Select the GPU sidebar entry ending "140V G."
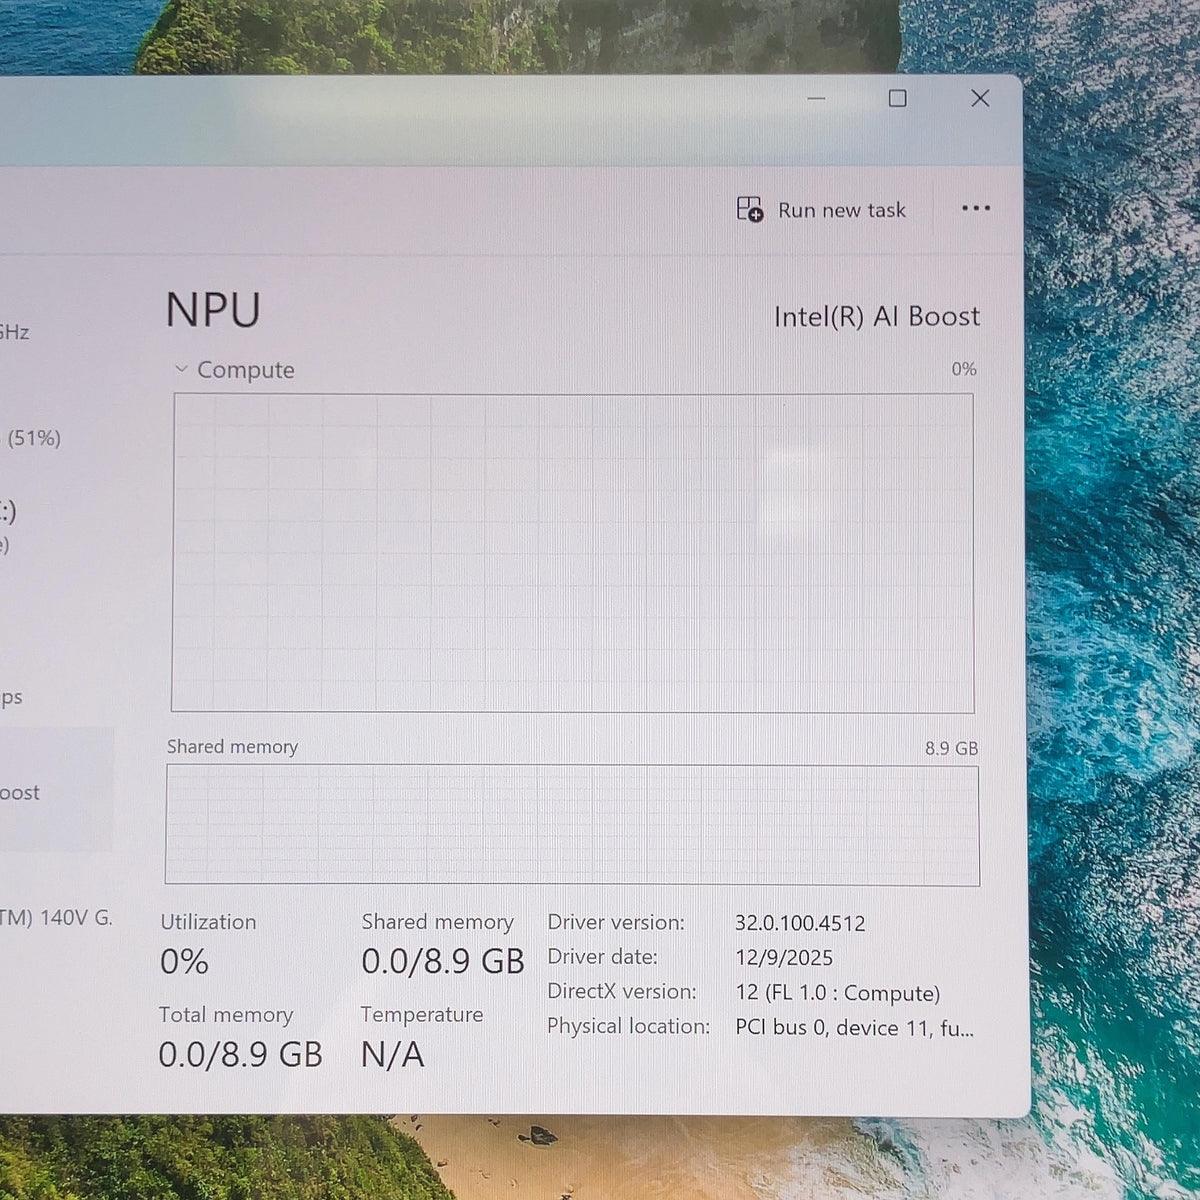1200x1200 pixels. pyautogui.click(x=56, y=918)
